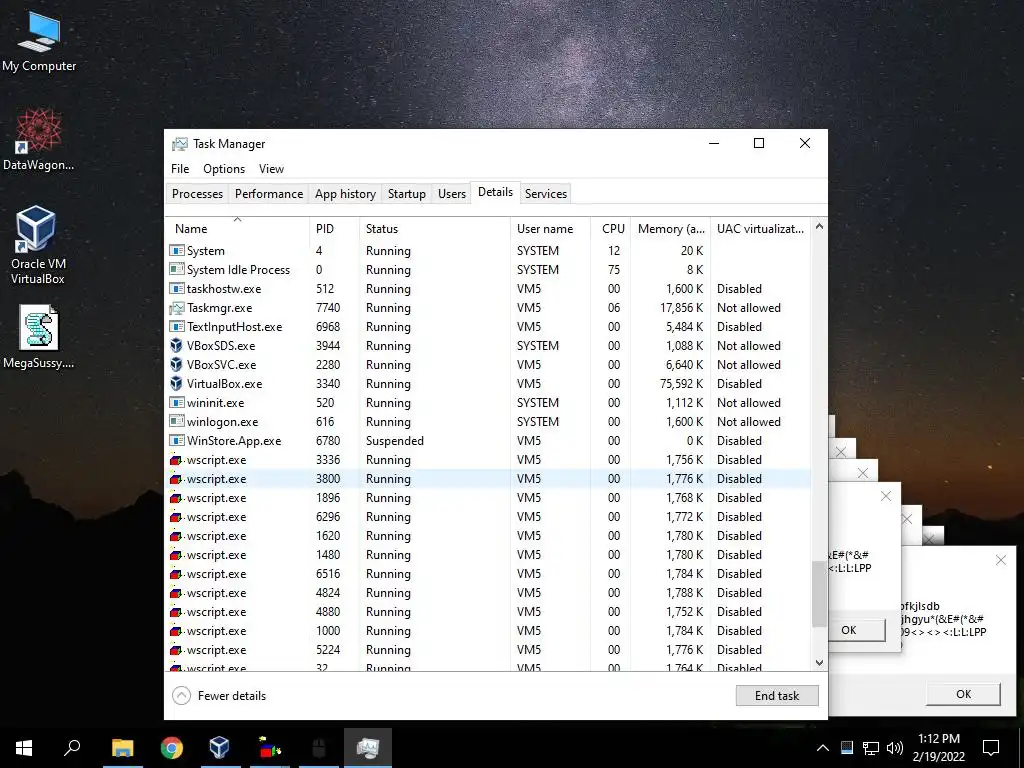Show hidden system tray icons

pyautogui.click(x=823, y=748)
